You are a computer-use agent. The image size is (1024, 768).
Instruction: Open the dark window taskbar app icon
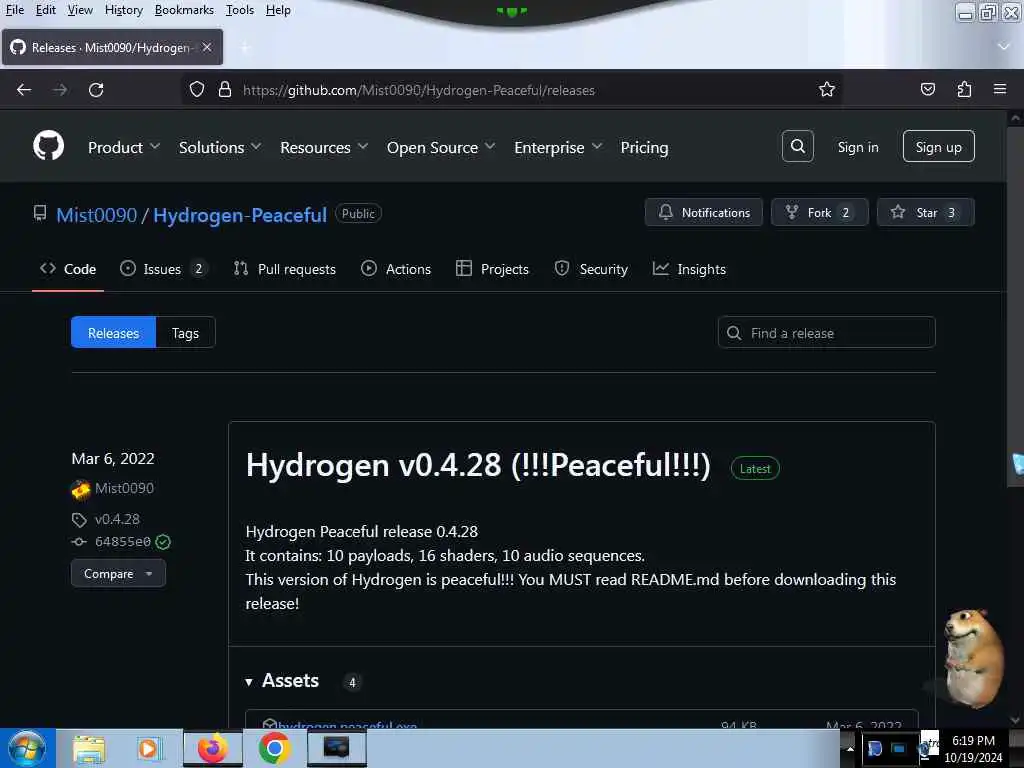(336, 748)
